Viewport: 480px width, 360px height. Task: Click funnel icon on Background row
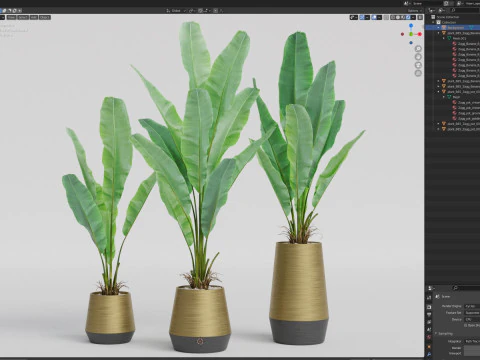pyautogui.click(x=471, y=28)
